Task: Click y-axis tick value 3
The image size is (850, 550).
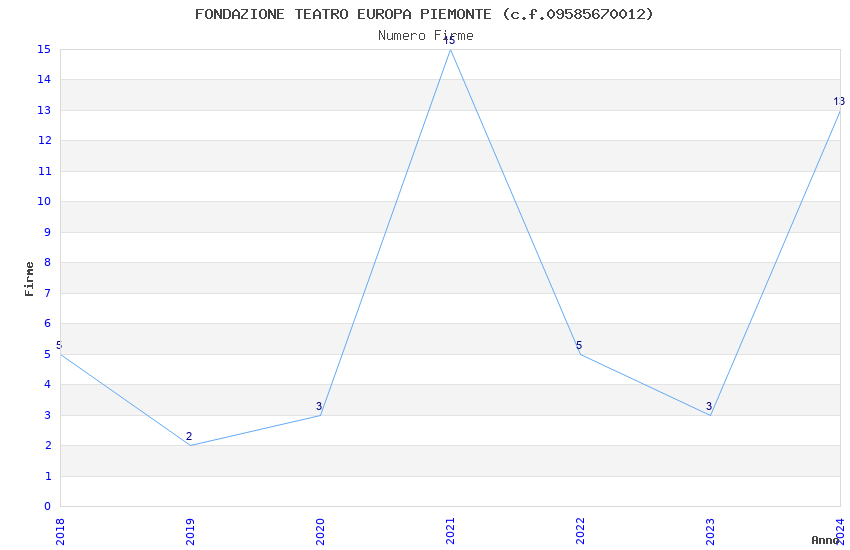Action: tap(48, 415)
